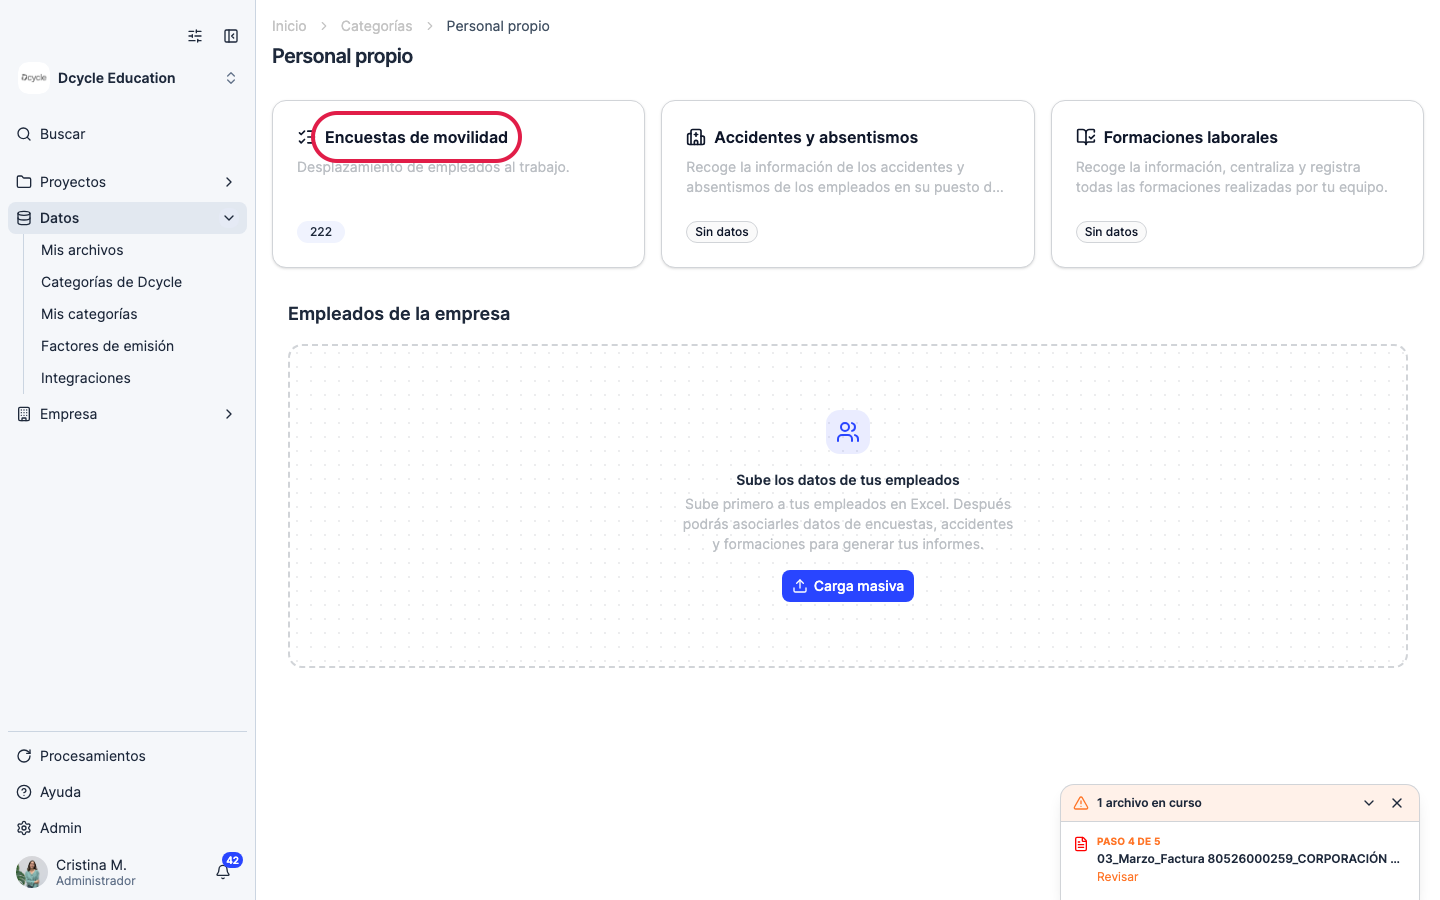Expand the Proyectos menu chevron
Viewport: 1440px width, 900px height.
click(229, 182)
